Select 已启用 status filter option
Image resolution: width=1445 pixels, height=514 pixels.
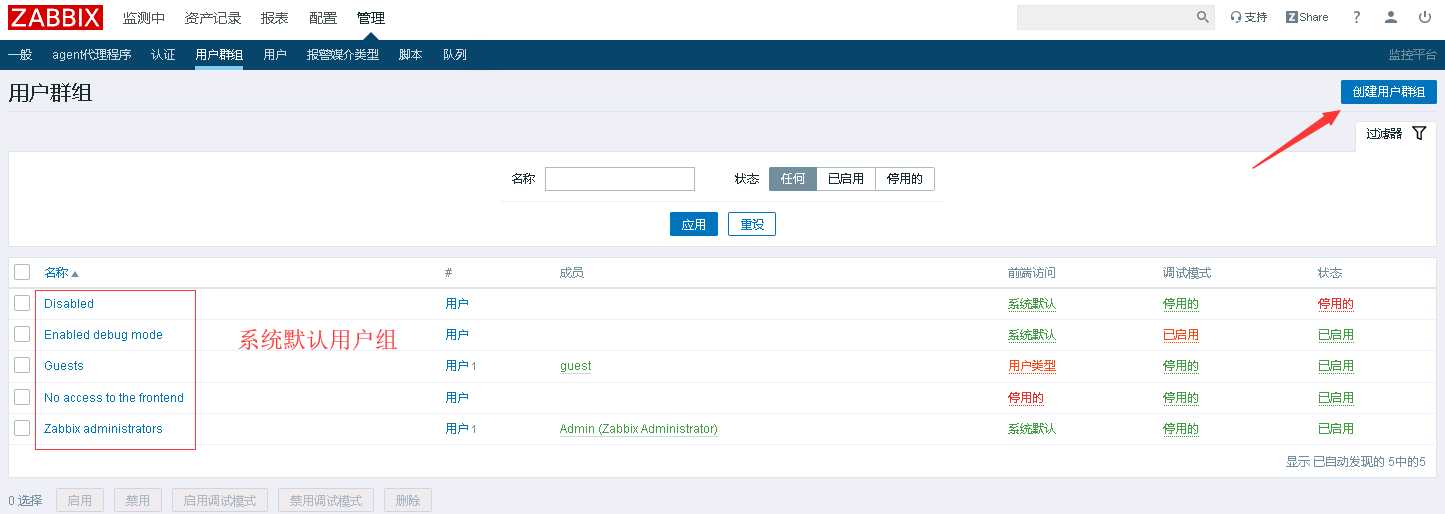(846, 179)
